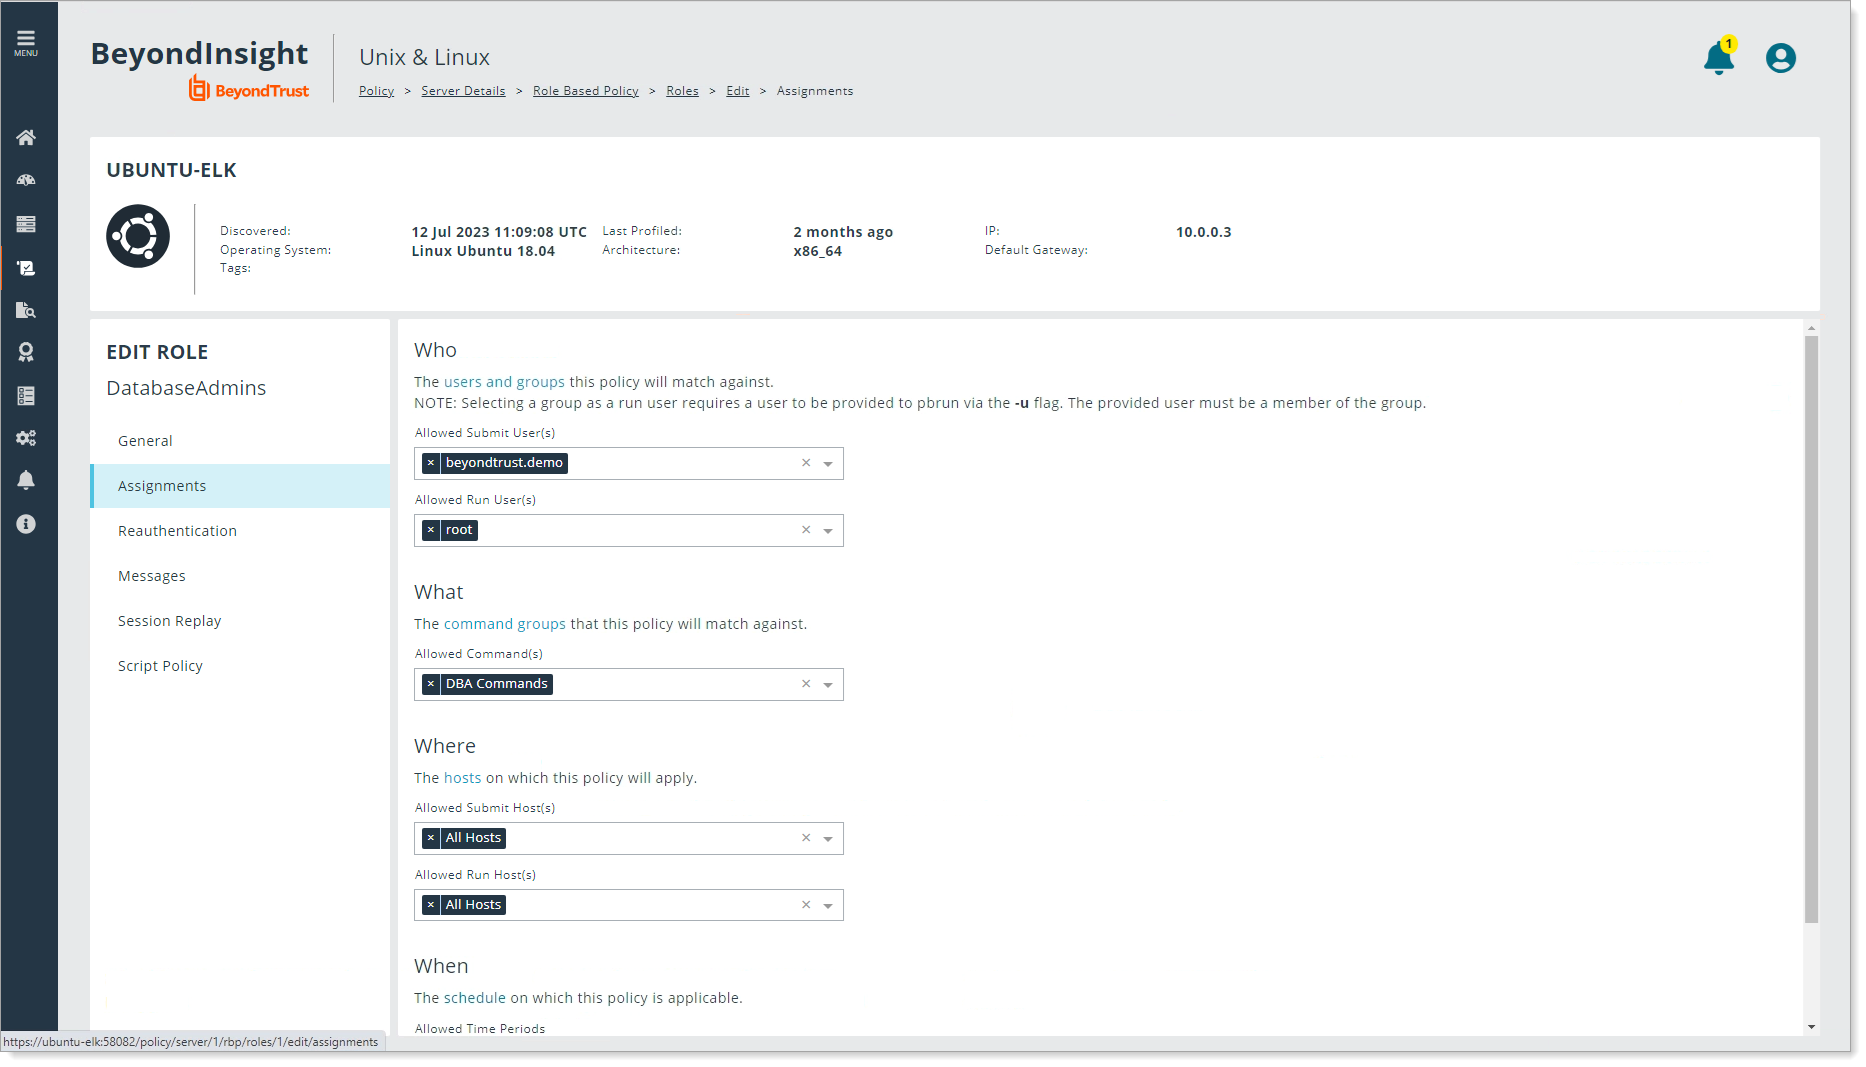Viewport: 1866px width, 1067px height.
Task: Click the BeyondTrust logo
Action: pos(249,89)
